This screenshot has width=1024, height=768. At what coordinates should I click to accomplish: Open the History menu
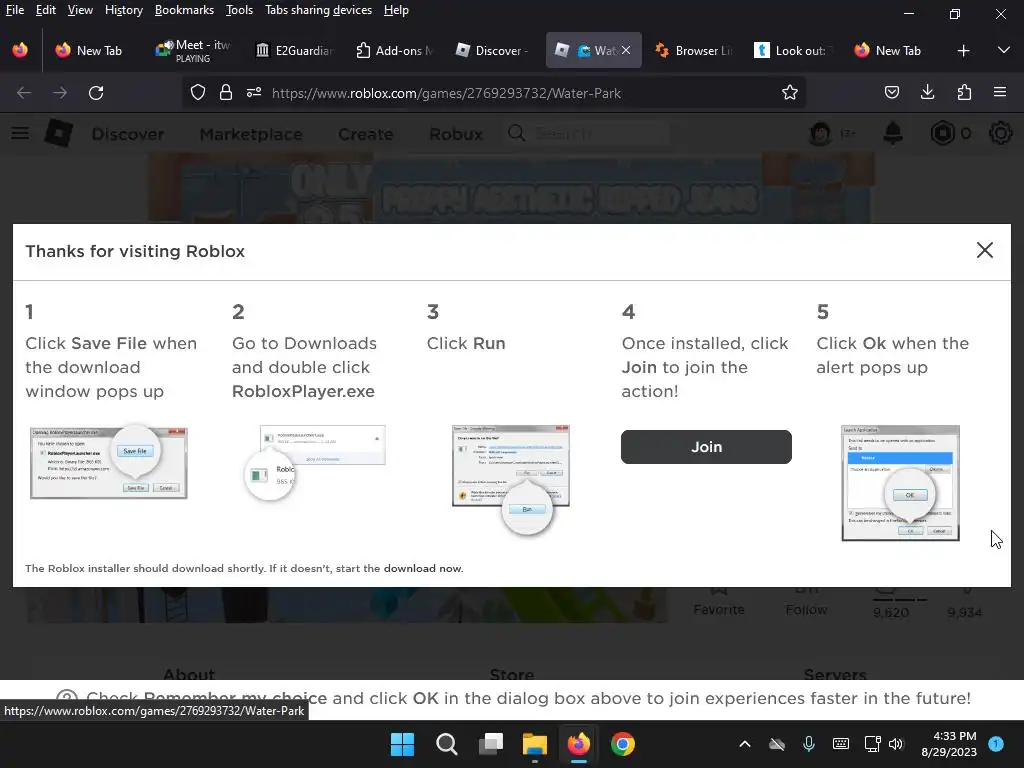(x=124, y=10)
